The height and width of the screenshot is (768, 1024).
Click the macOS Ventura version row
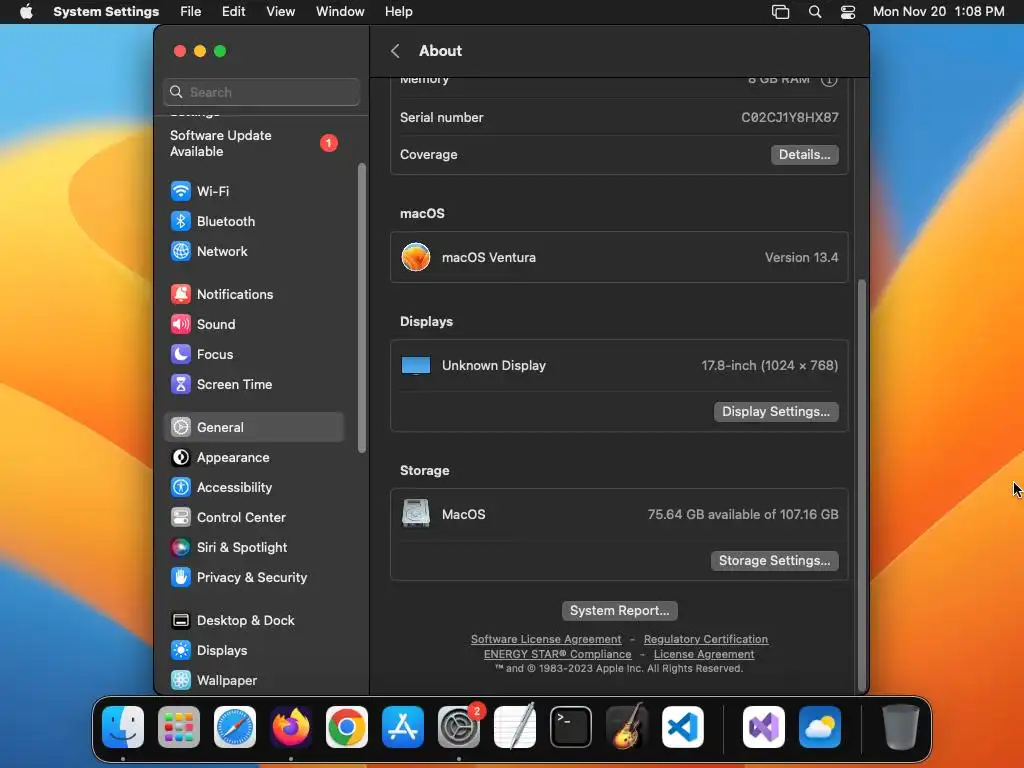click(x=619, y=257)
